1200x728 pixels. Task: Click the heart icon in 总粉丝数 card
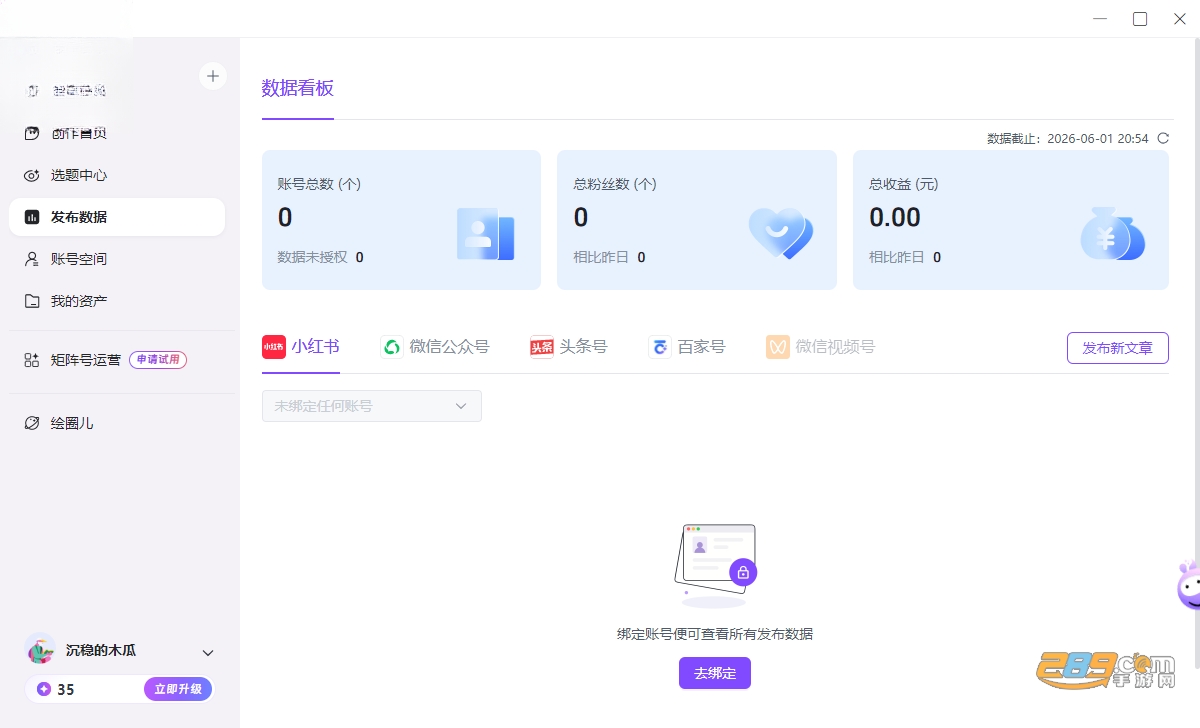click(x=781, y=234)
